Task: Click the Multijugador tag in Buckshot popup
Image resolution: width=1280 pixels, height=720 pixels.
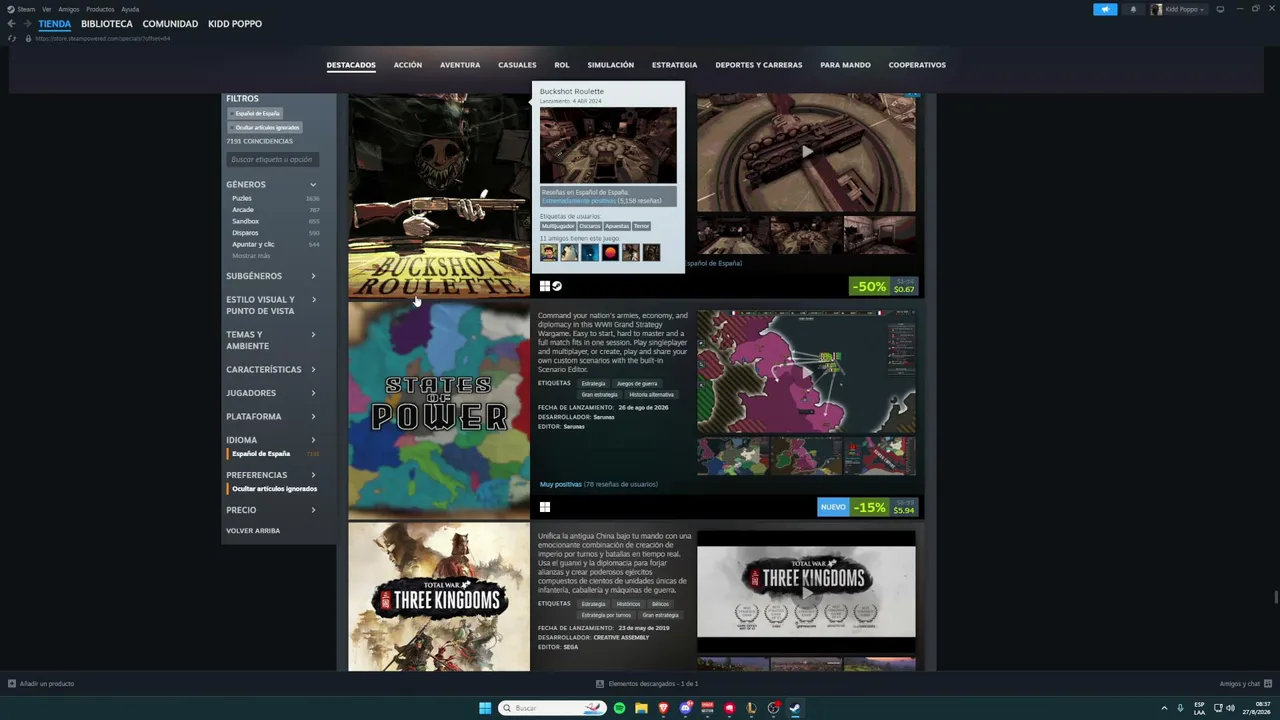Action: click(558, 226)
